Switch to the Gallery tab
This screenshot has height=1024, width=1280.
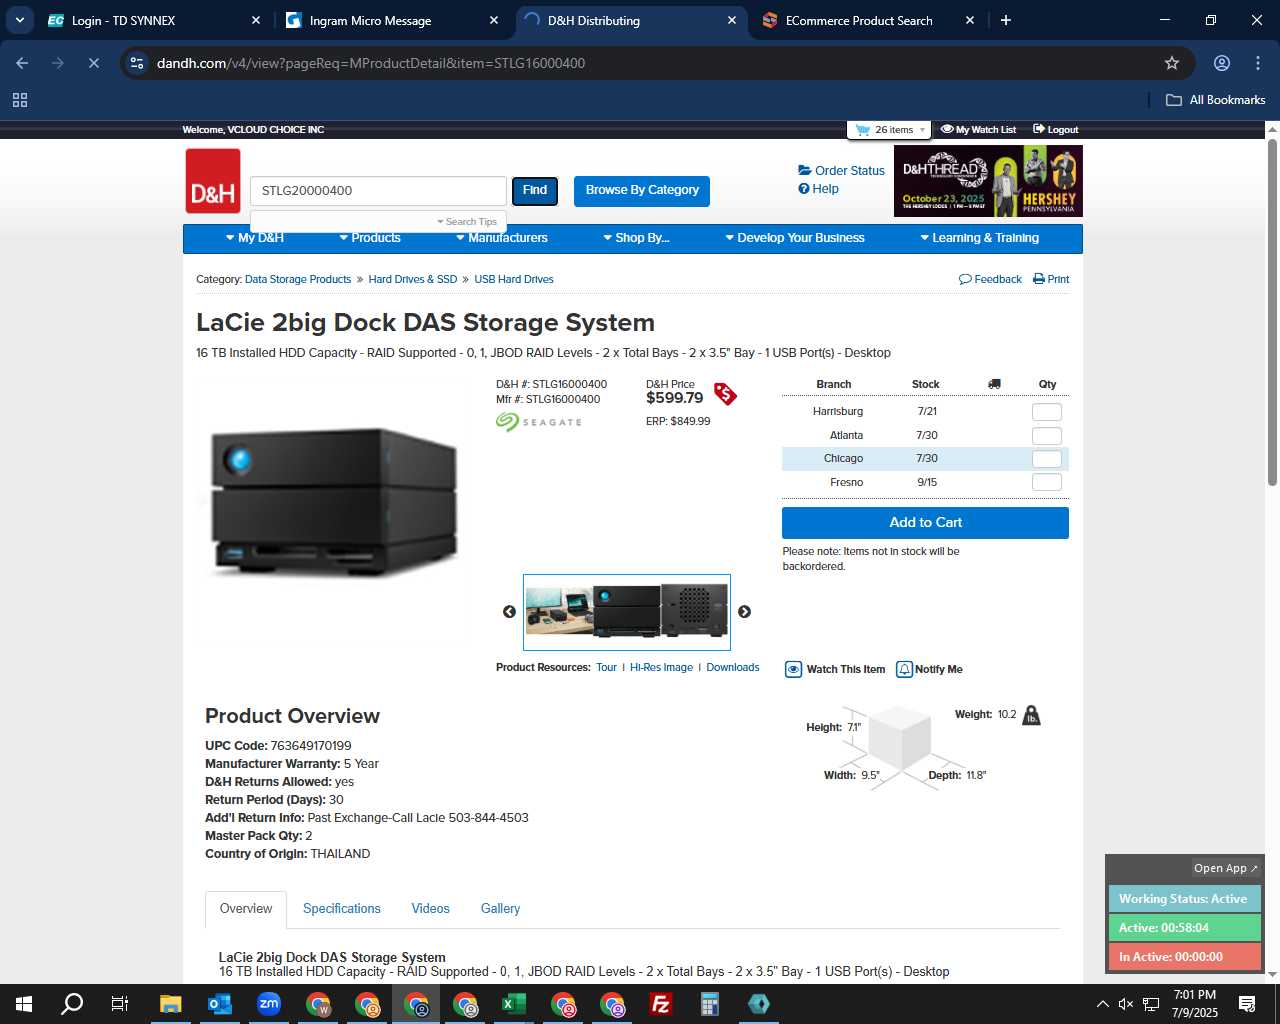[x=500, y=909]
